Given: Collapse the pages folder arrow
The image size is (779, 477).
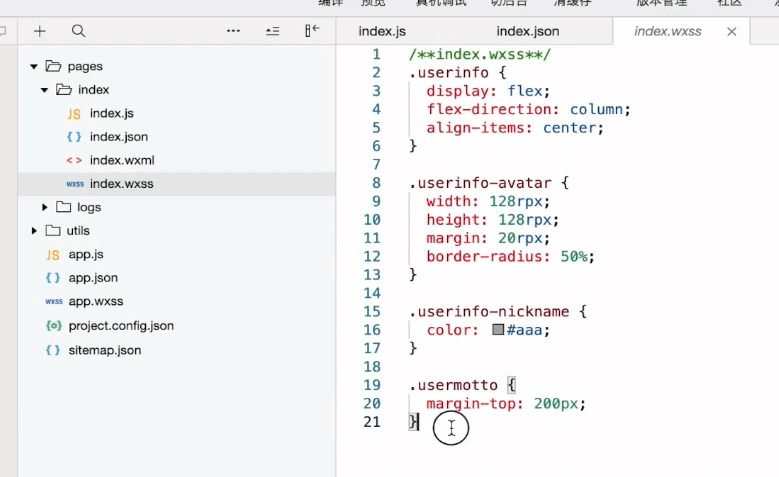Looking at the screenshot, I should [34, 67].
